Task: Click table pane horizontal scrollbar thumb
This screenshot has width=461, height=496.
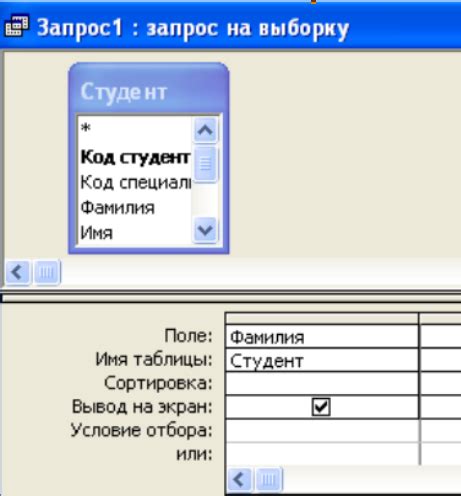Action: (x=47, y=273)
